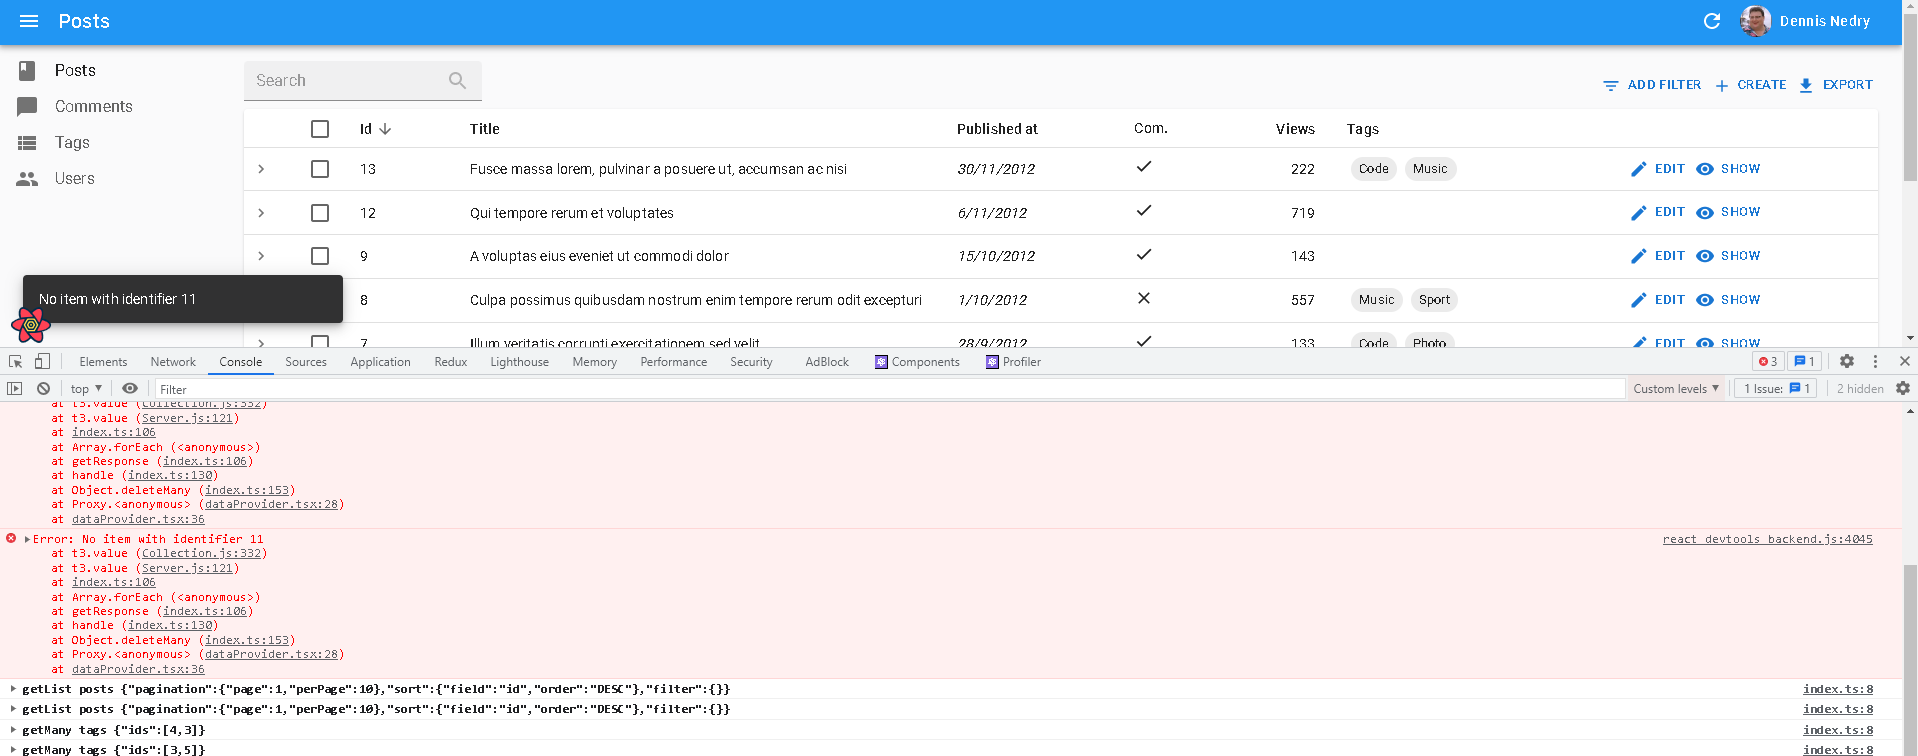Open the Comments section in the sidebar
This screenshot has width=1918, height=756.
[93, 106]
